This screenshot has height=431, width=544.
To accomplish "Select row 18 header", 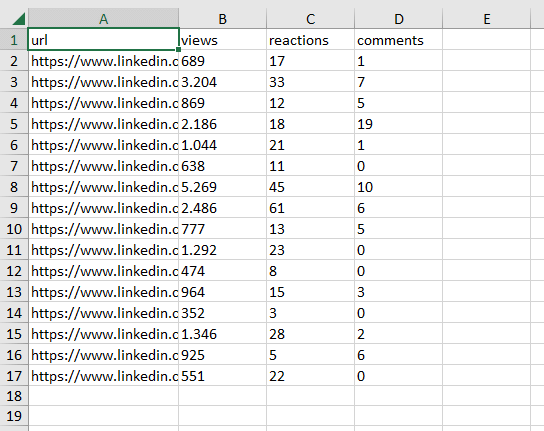I will click(x=14, y=396).
